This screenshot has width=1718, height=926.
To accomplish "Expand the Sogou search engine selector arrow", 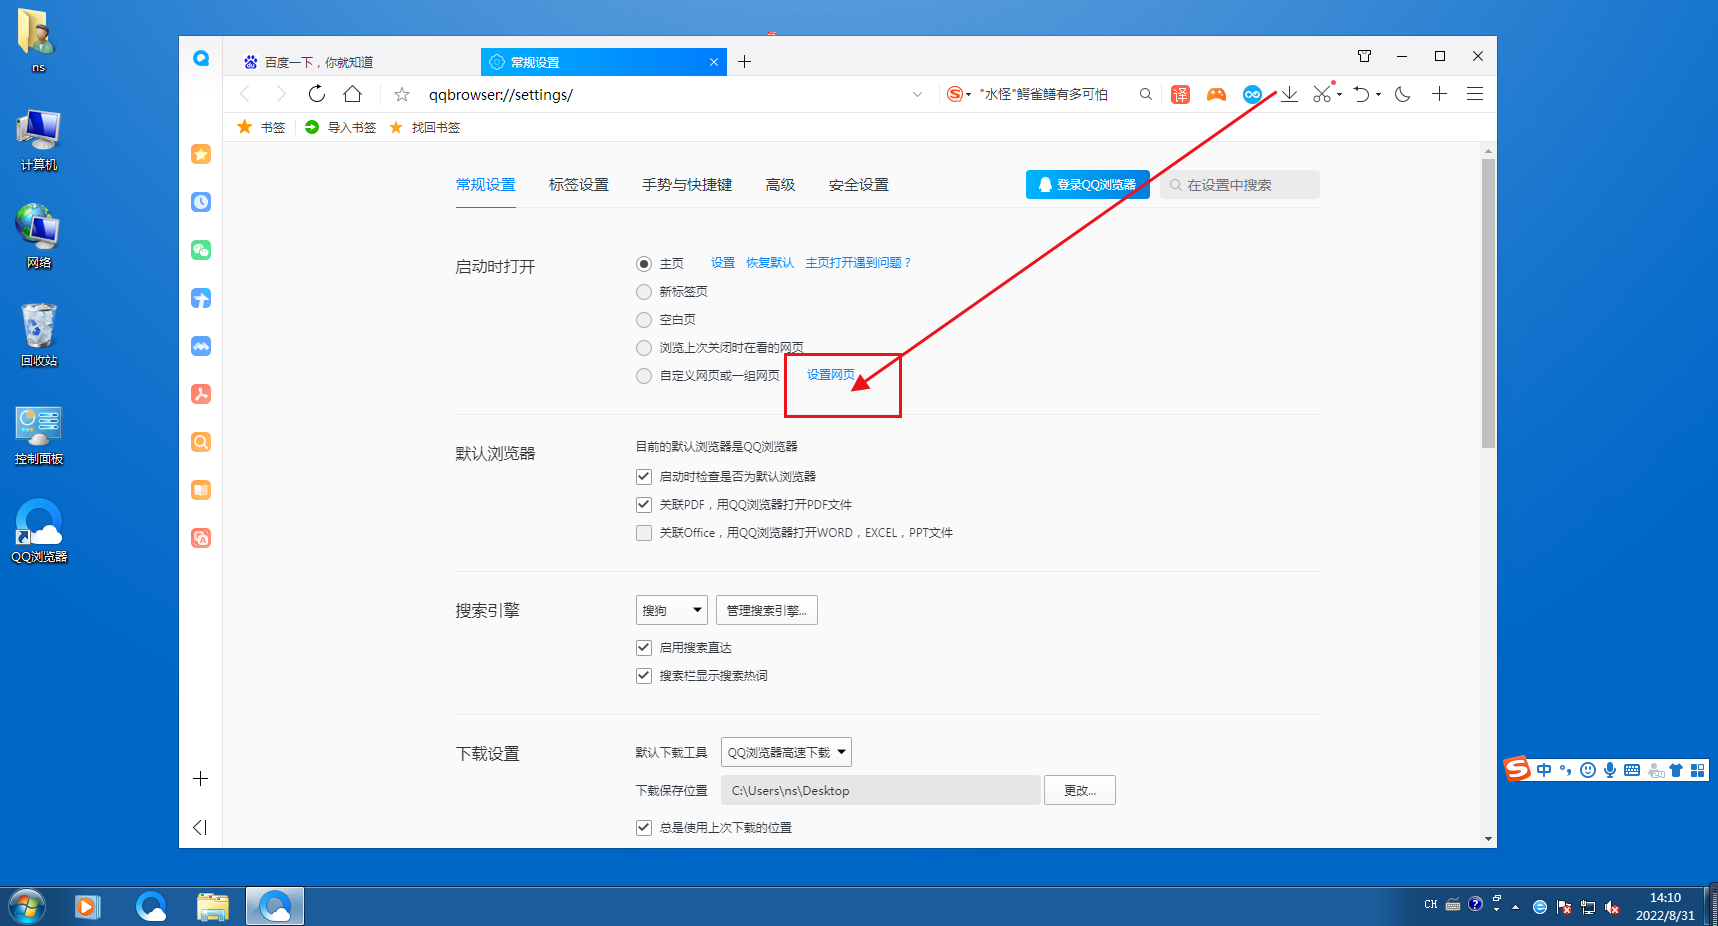I will [x=968, y=94].
